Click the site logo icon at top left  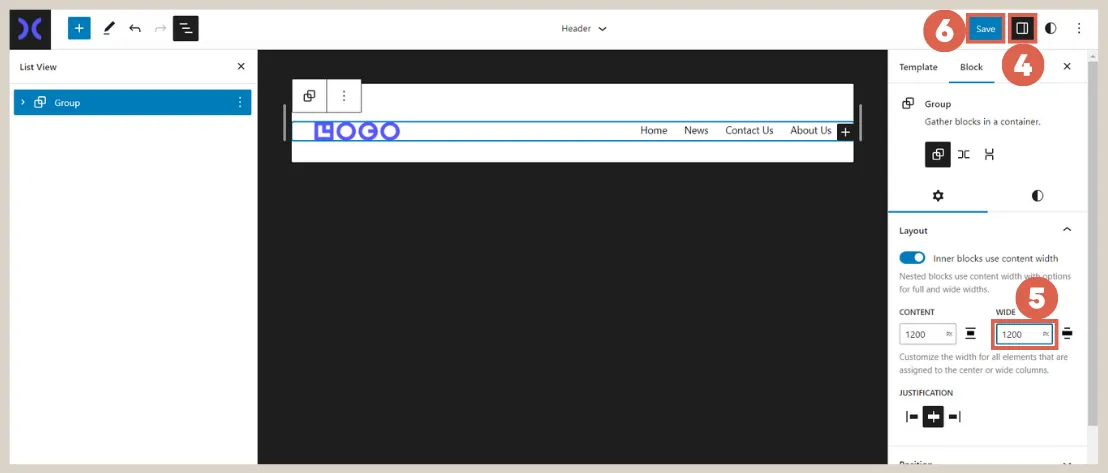pos(30,29)
